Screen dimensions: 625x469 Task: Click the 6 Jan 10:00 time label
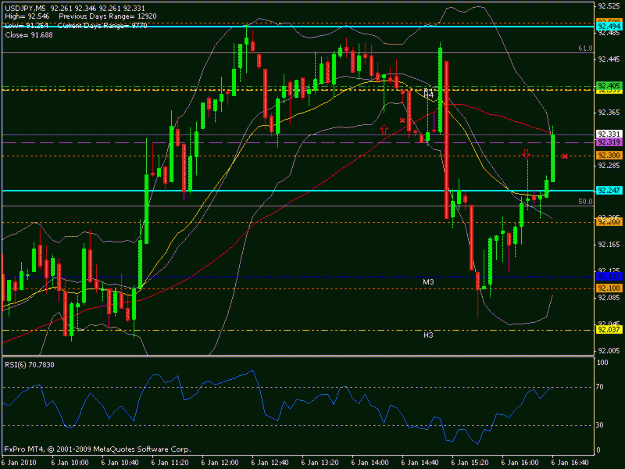[x=69, y=463]
